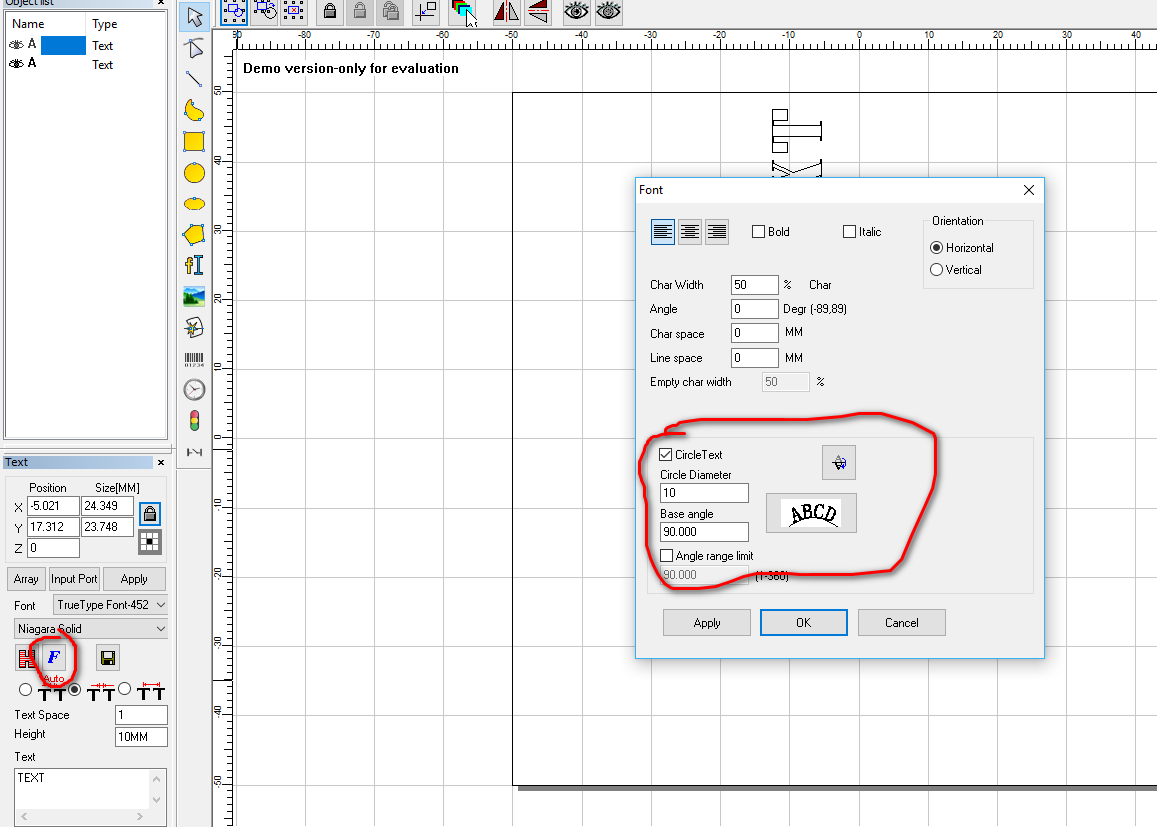This screenshot has width=1157, height=827.
Task: Open the TrueType Font-452 dropdown
Action: [x=110, y=605]
